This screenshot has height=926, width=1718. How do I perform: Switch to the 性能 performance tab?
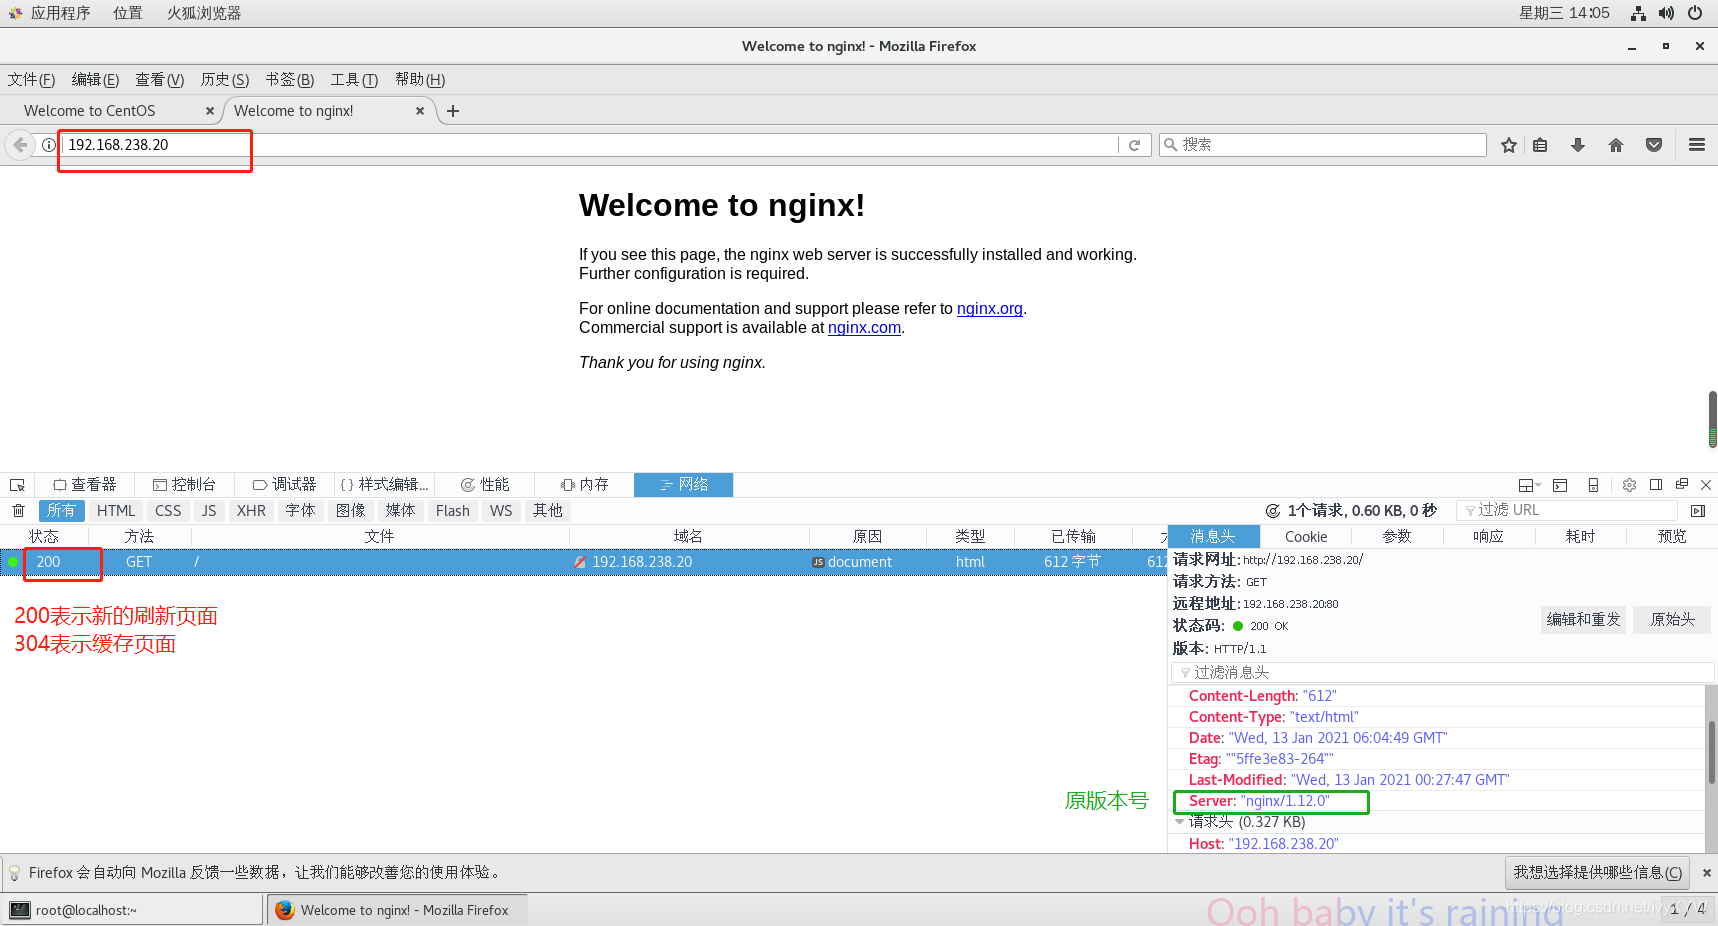[484, 485]
